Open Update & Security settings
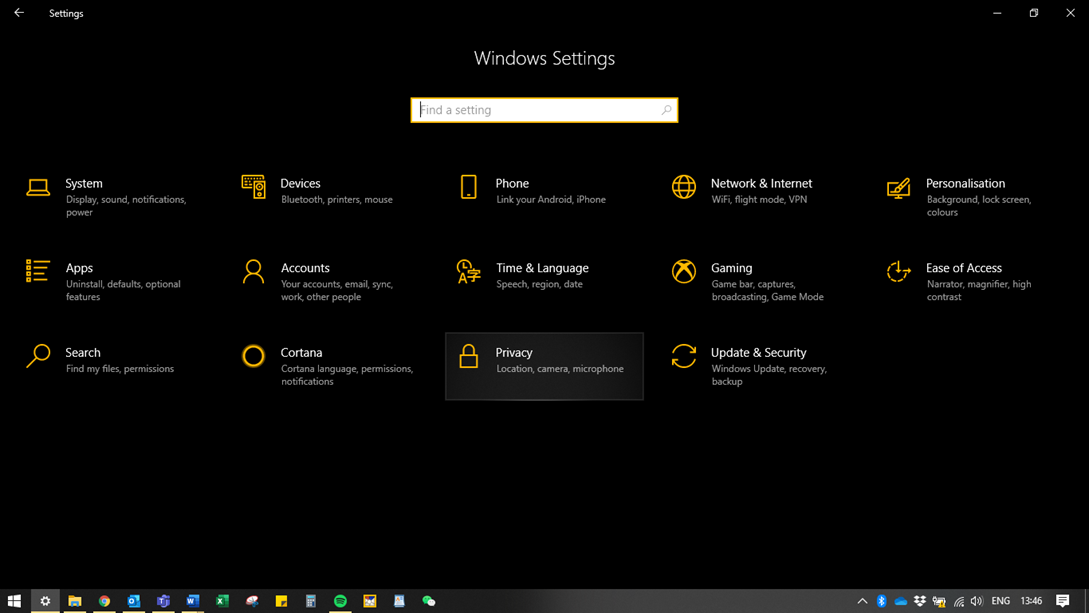 click(758, 353)
